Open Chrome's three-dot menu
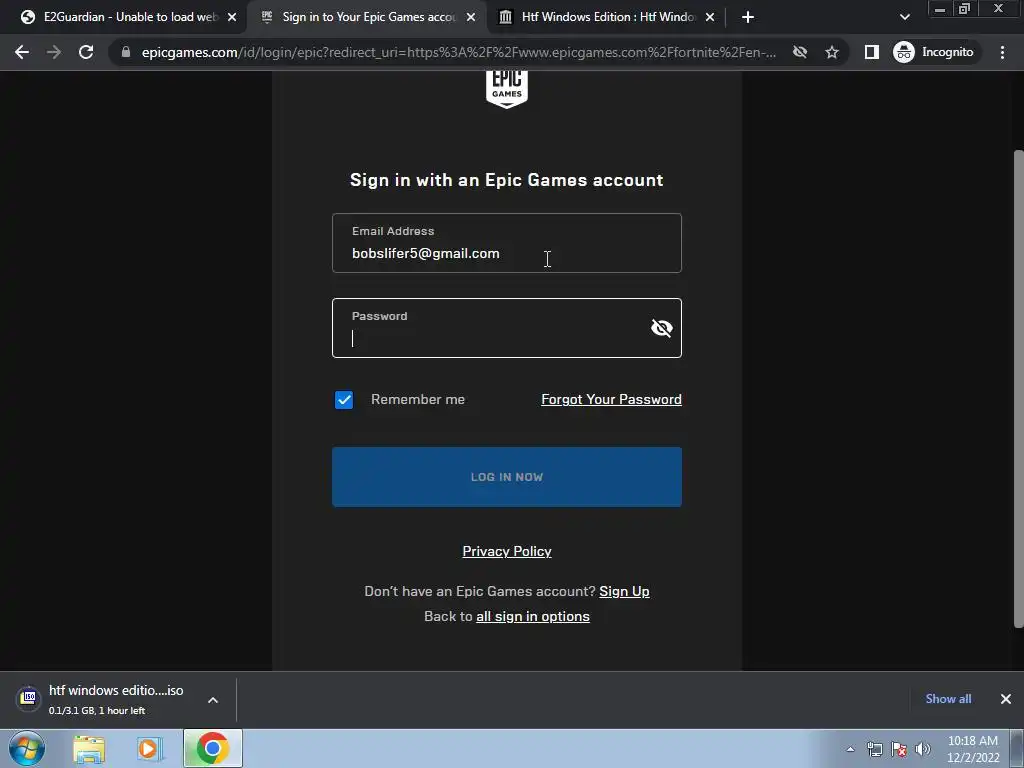 [x=1002, y=52]
